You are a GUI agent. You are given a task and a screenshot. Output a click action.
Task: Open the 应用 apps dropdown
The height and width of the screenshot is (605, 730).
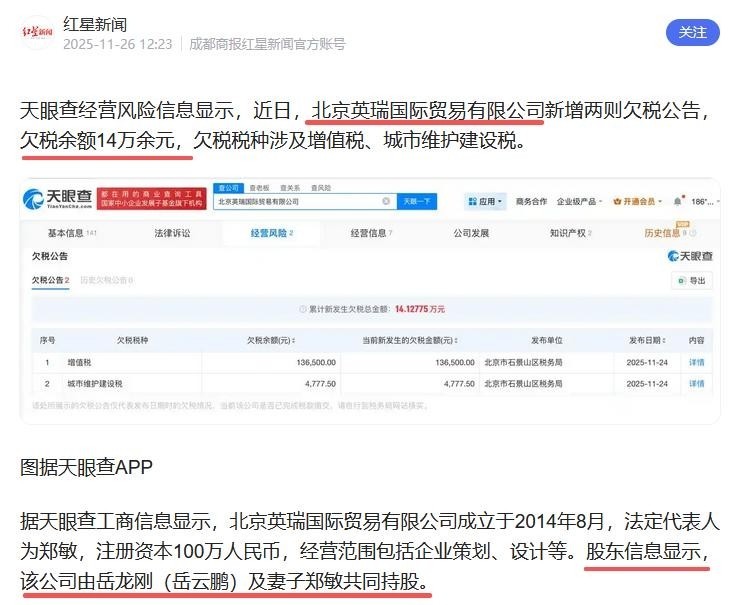(x=485, y=201)
